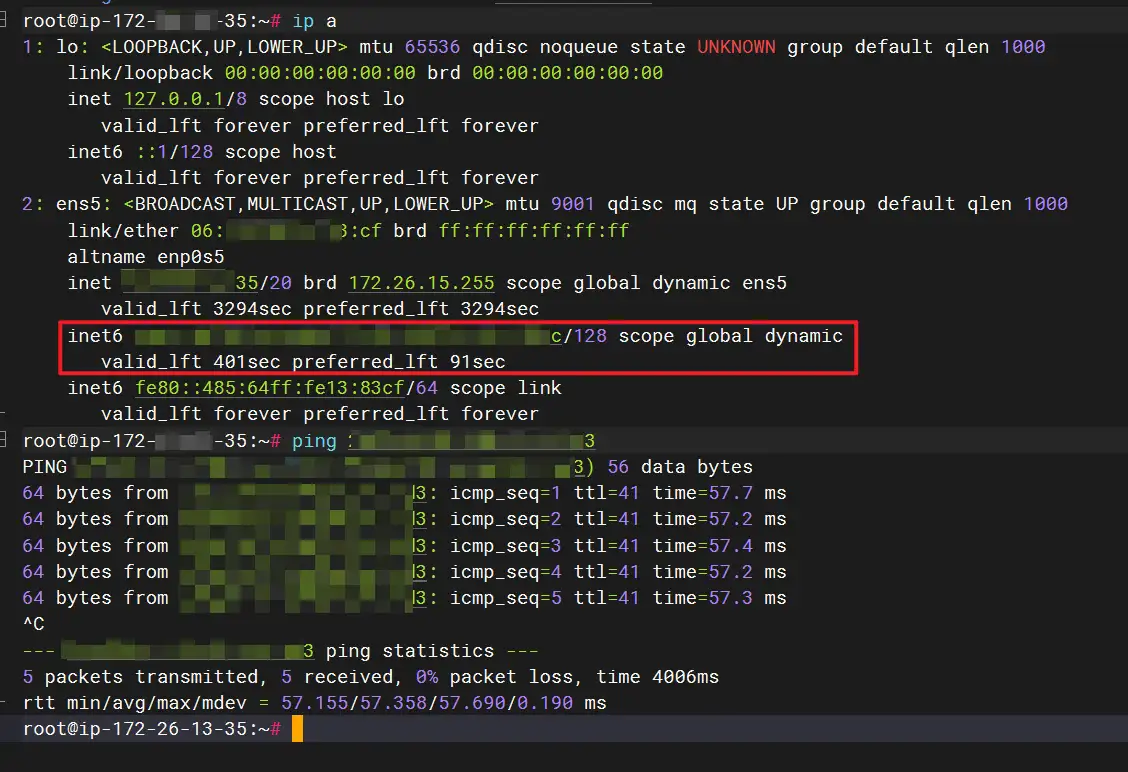Select the rtt values 57.155/57.358/57.690/0.190
Viewport: 1128px width, 772px height.
click(427, 702)
